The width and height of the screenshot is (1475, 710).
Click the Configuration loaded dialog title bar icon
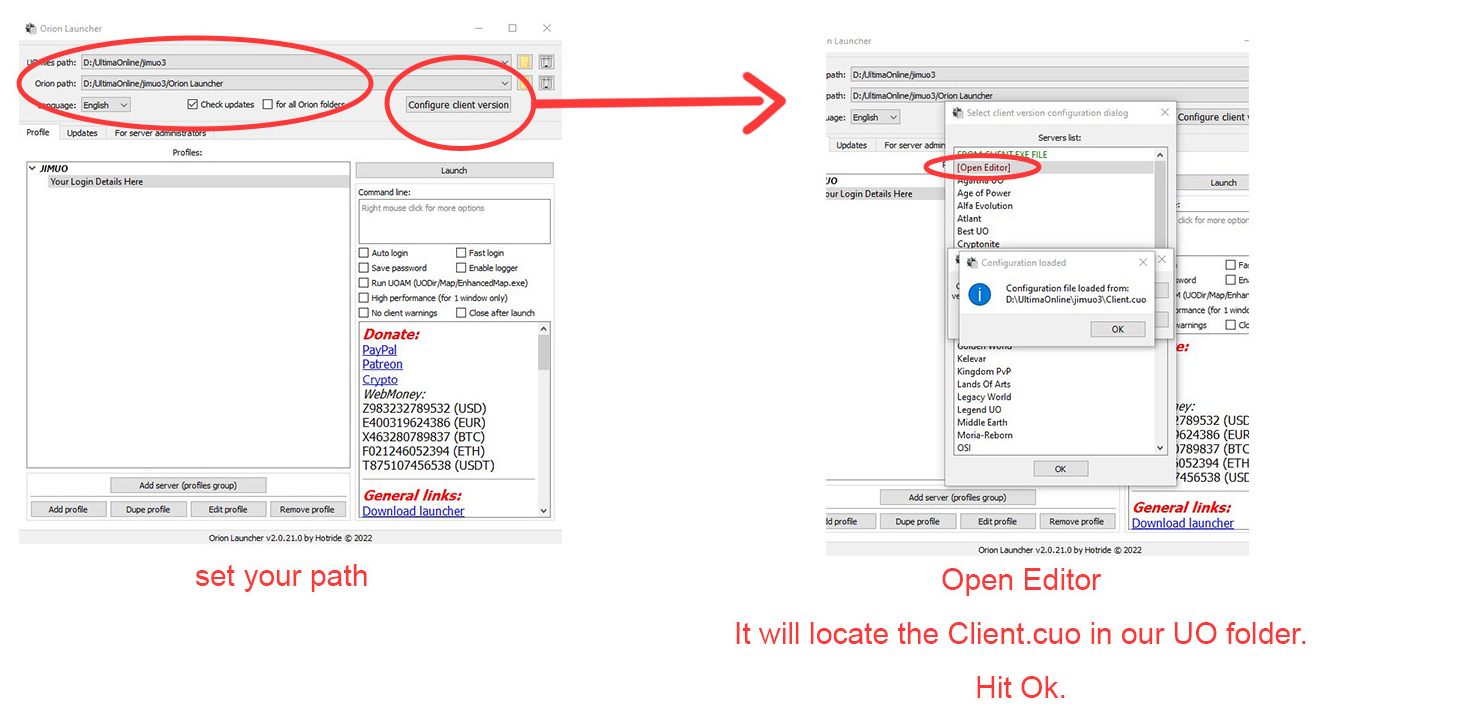click(x=972, y=263)
